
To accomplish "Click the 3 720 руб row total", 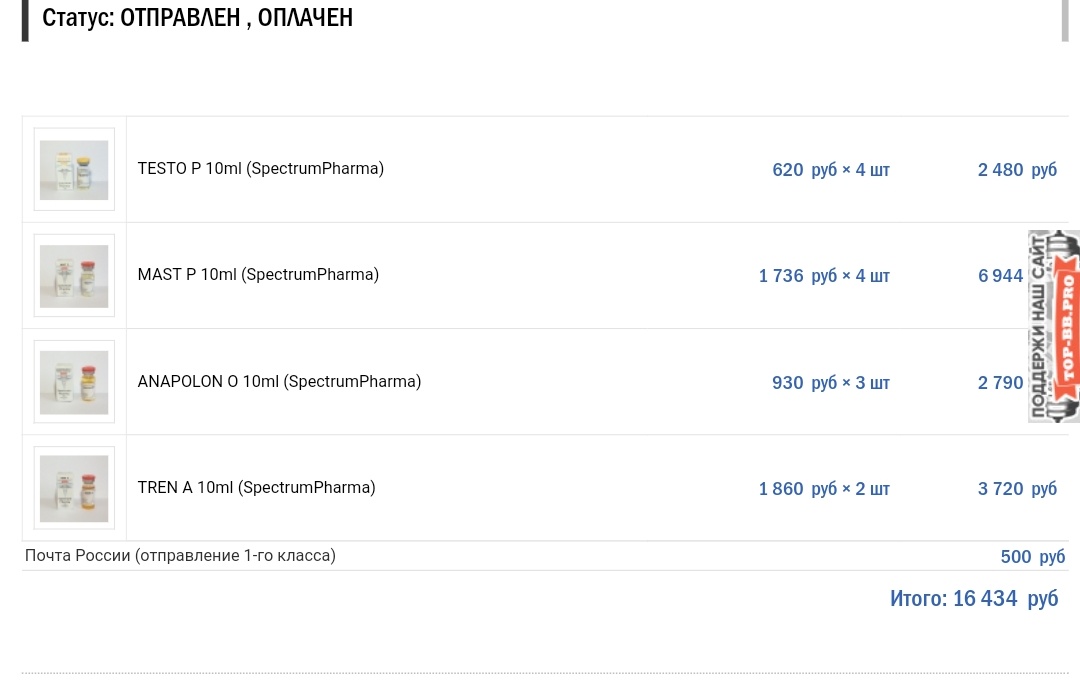I will (1017, 489).
